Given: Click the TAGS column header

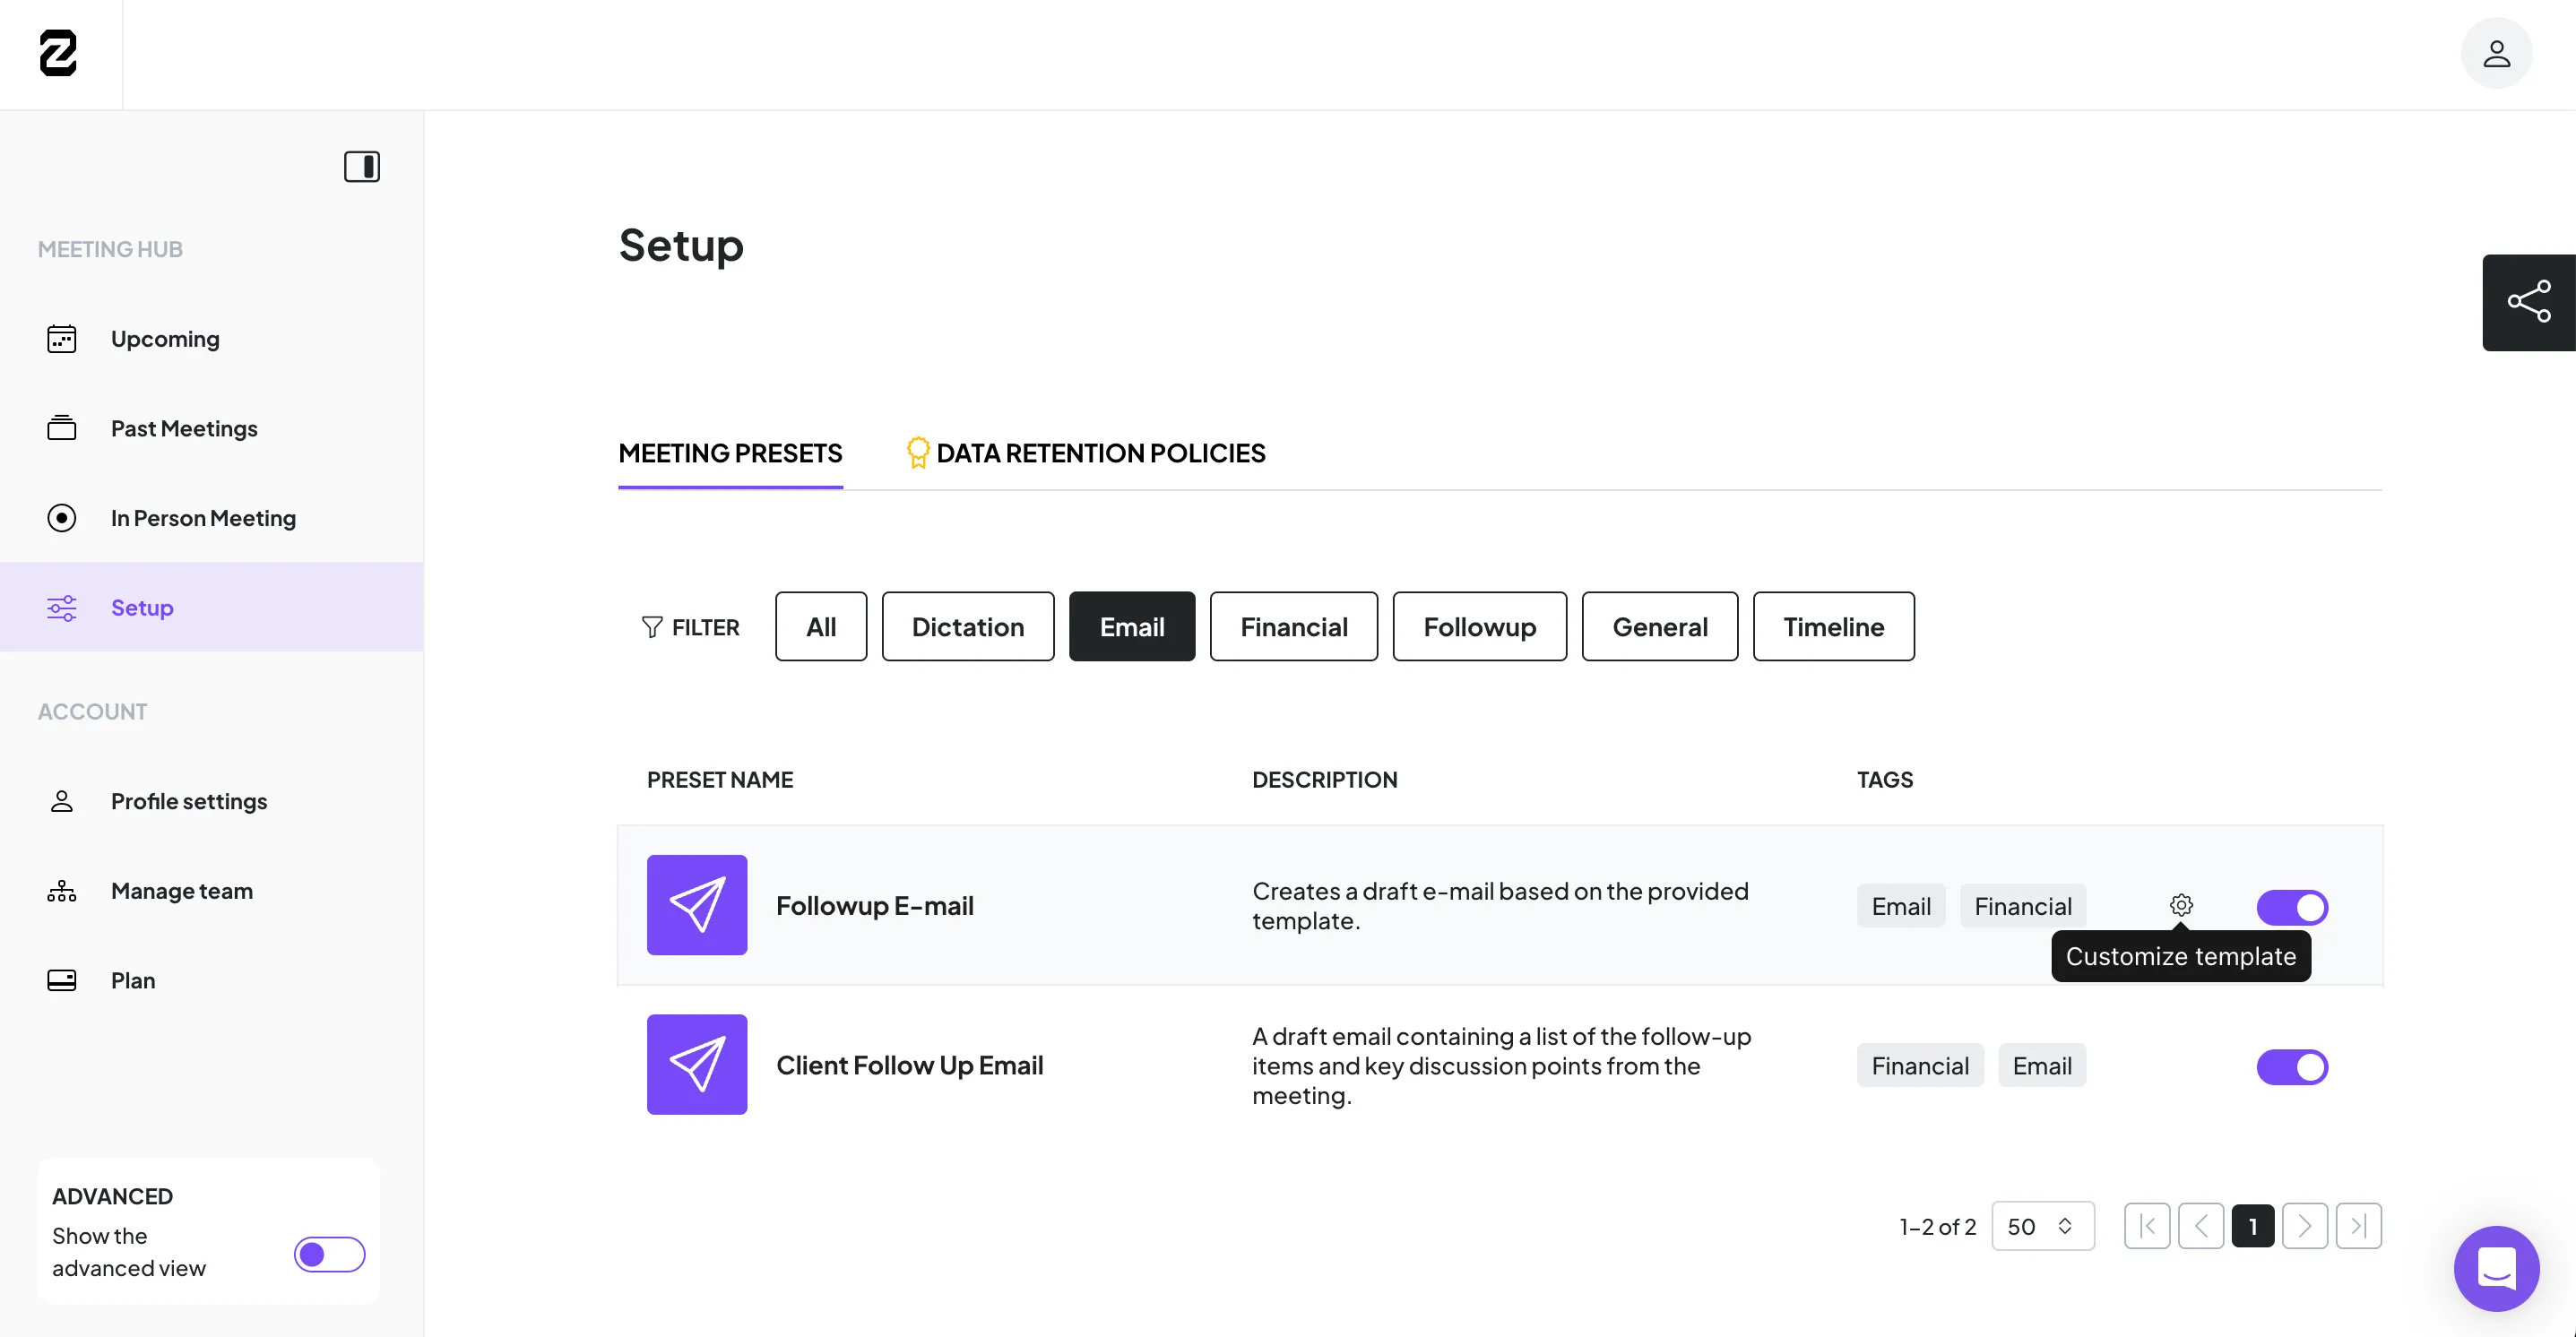Looking at the screenshot, I should pos(1885,780).
